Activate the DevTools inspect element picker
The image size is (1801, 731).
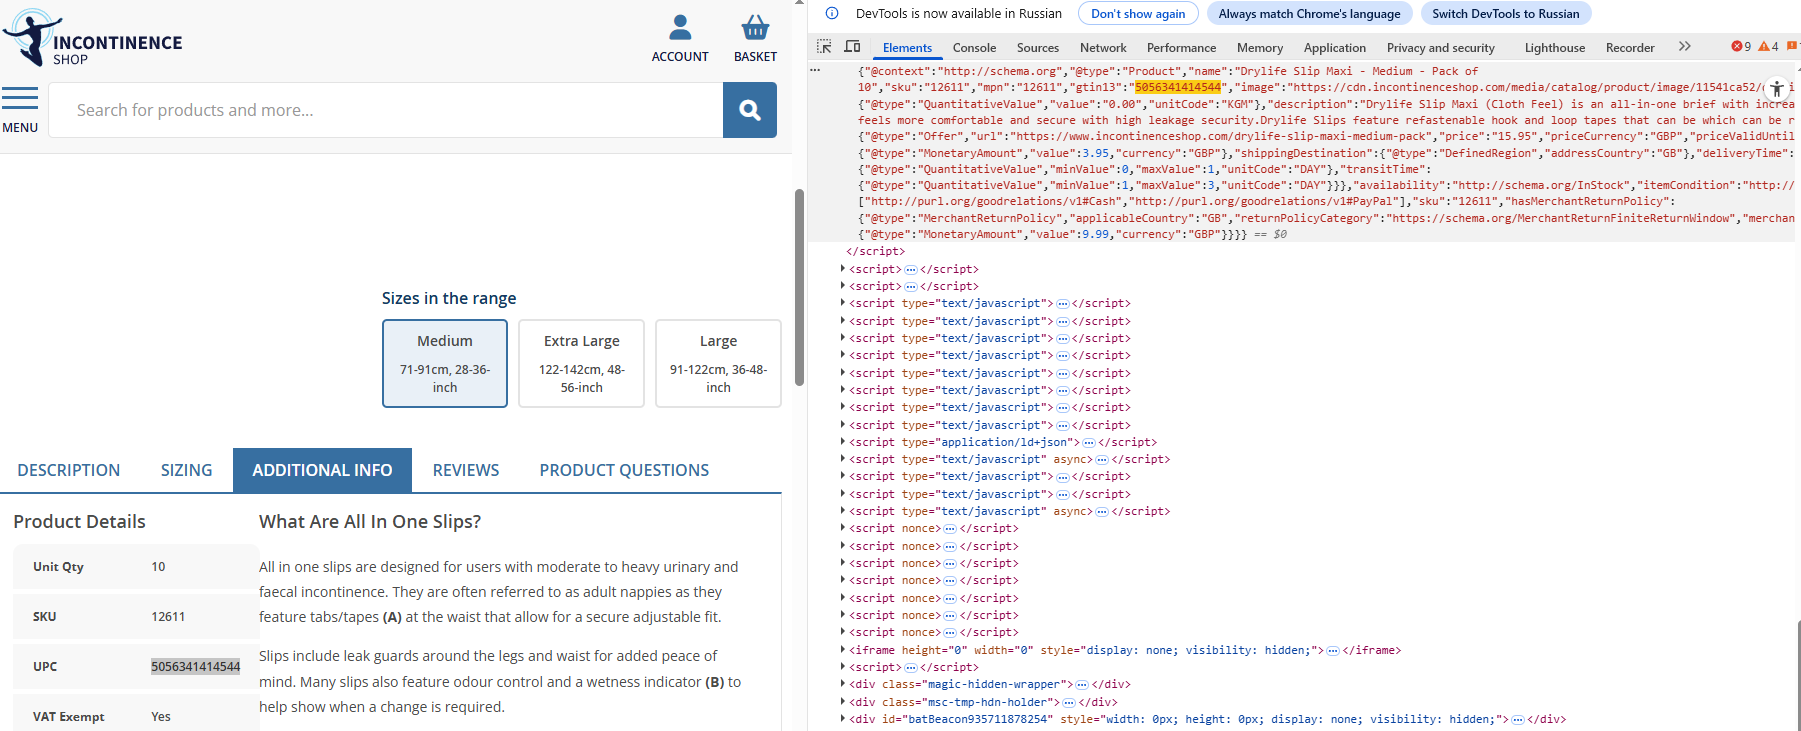click(824, 47)
